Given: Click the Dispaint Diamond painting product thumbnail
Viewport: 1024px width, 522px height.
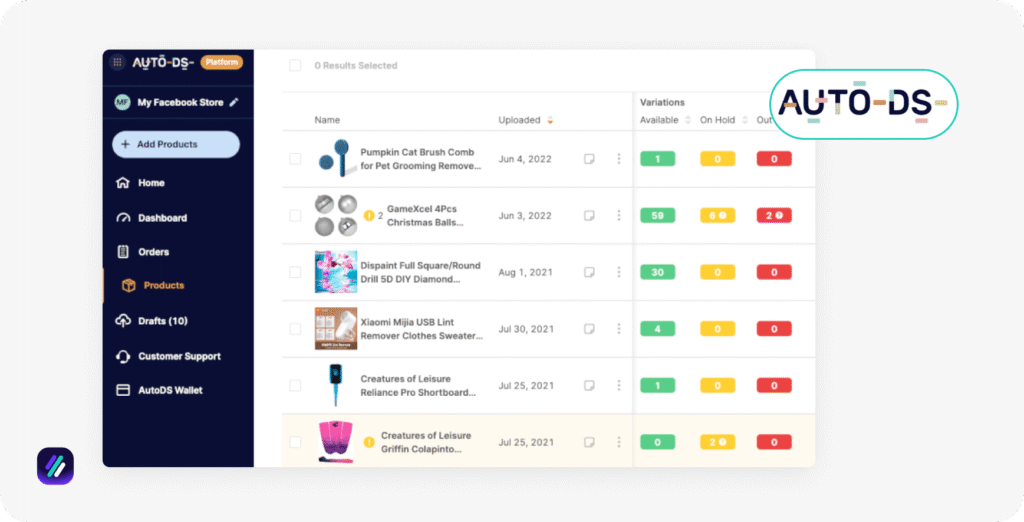Looking at the screenshot, I should pos(335,272).
